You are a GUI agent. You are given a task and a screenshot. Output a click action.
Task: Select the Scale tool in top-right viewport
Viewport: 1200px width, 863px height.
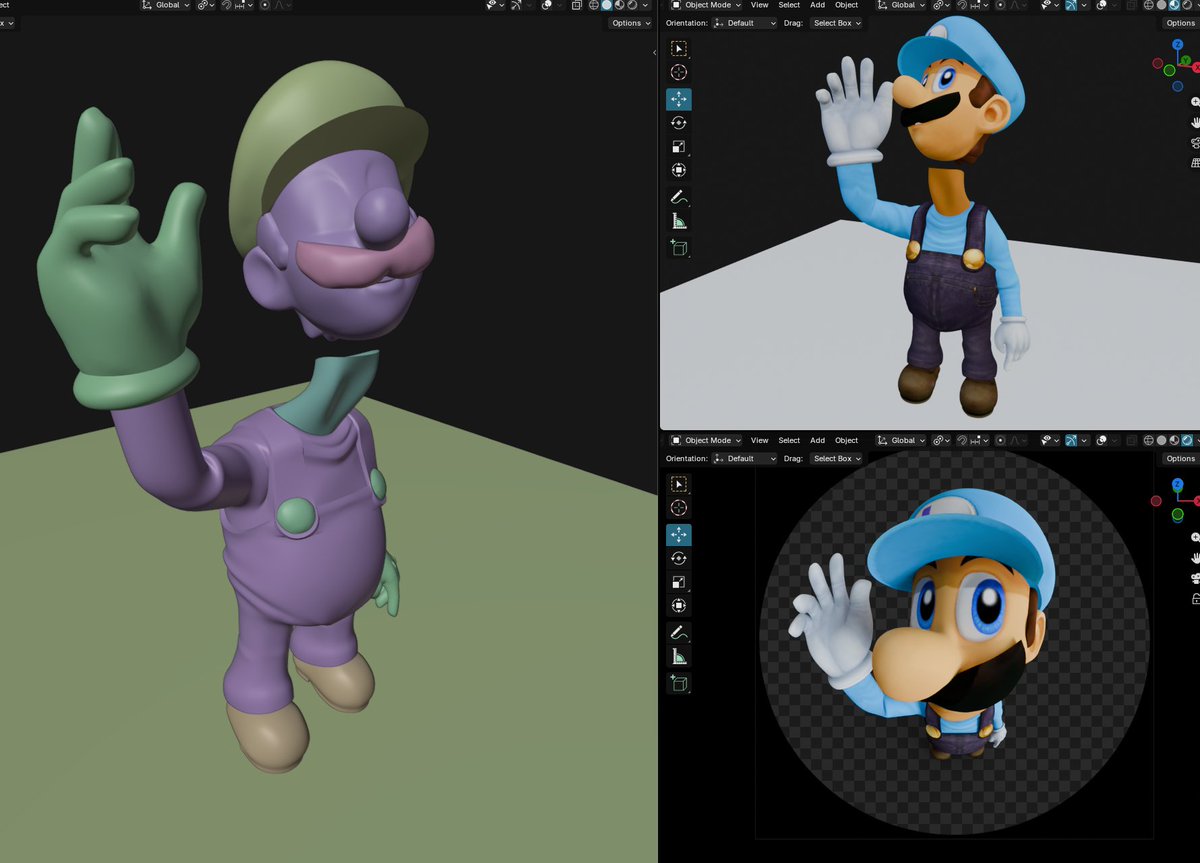(x=679, y=147)
